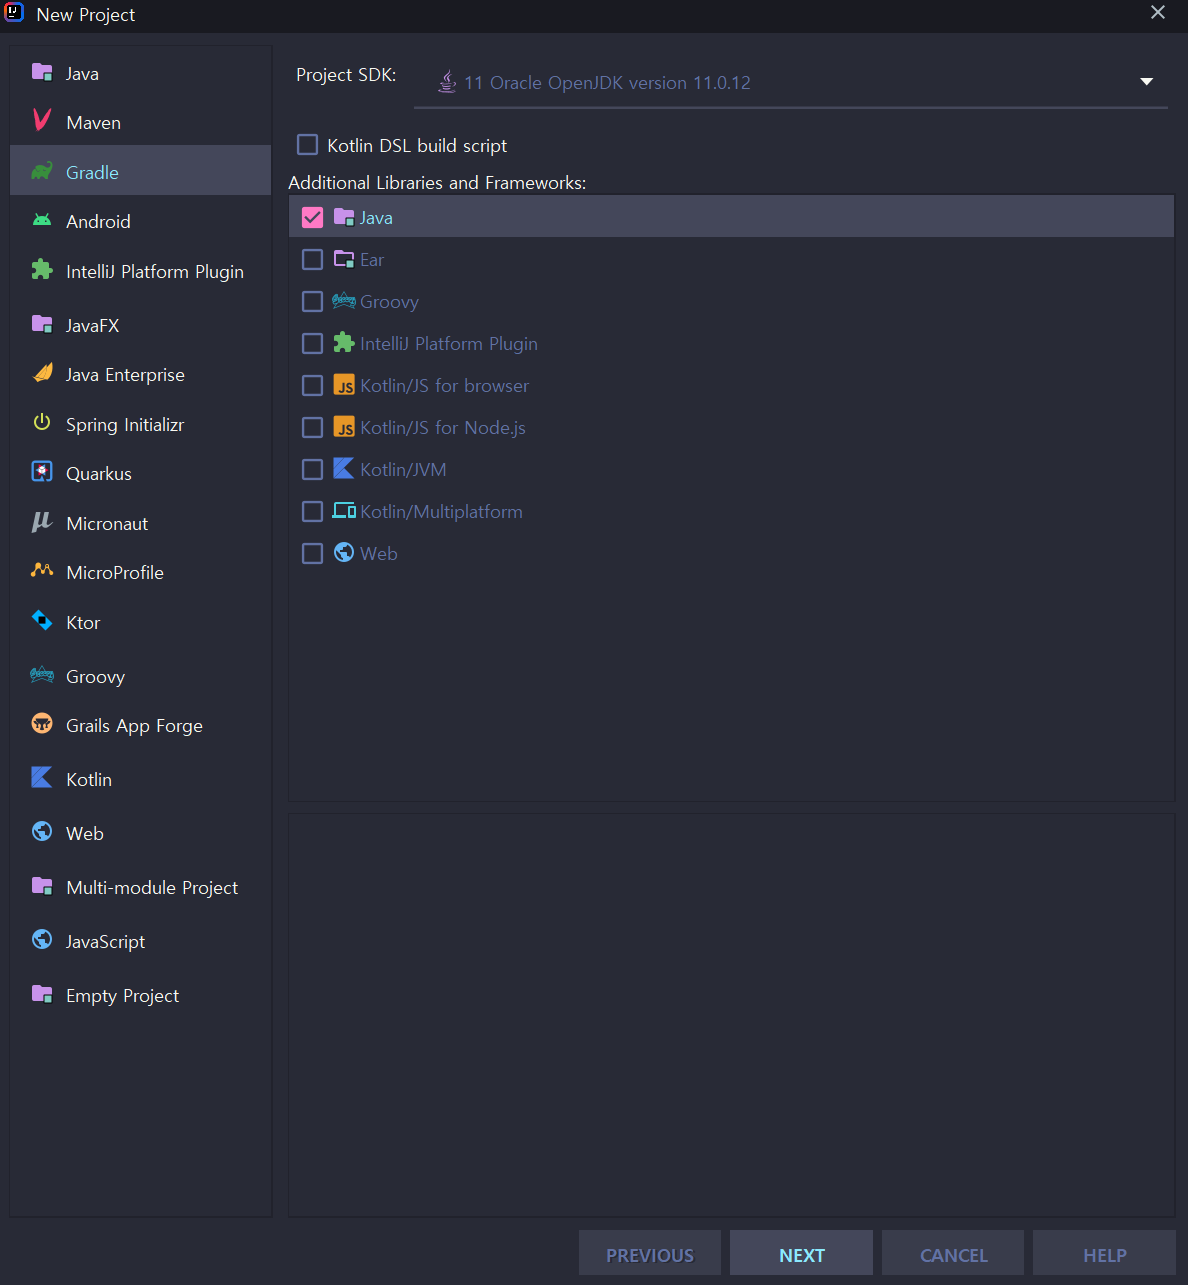Click the Gradle elephant icon
This screenshot has height=1285, width=1188.
click(x=42, y=171)
